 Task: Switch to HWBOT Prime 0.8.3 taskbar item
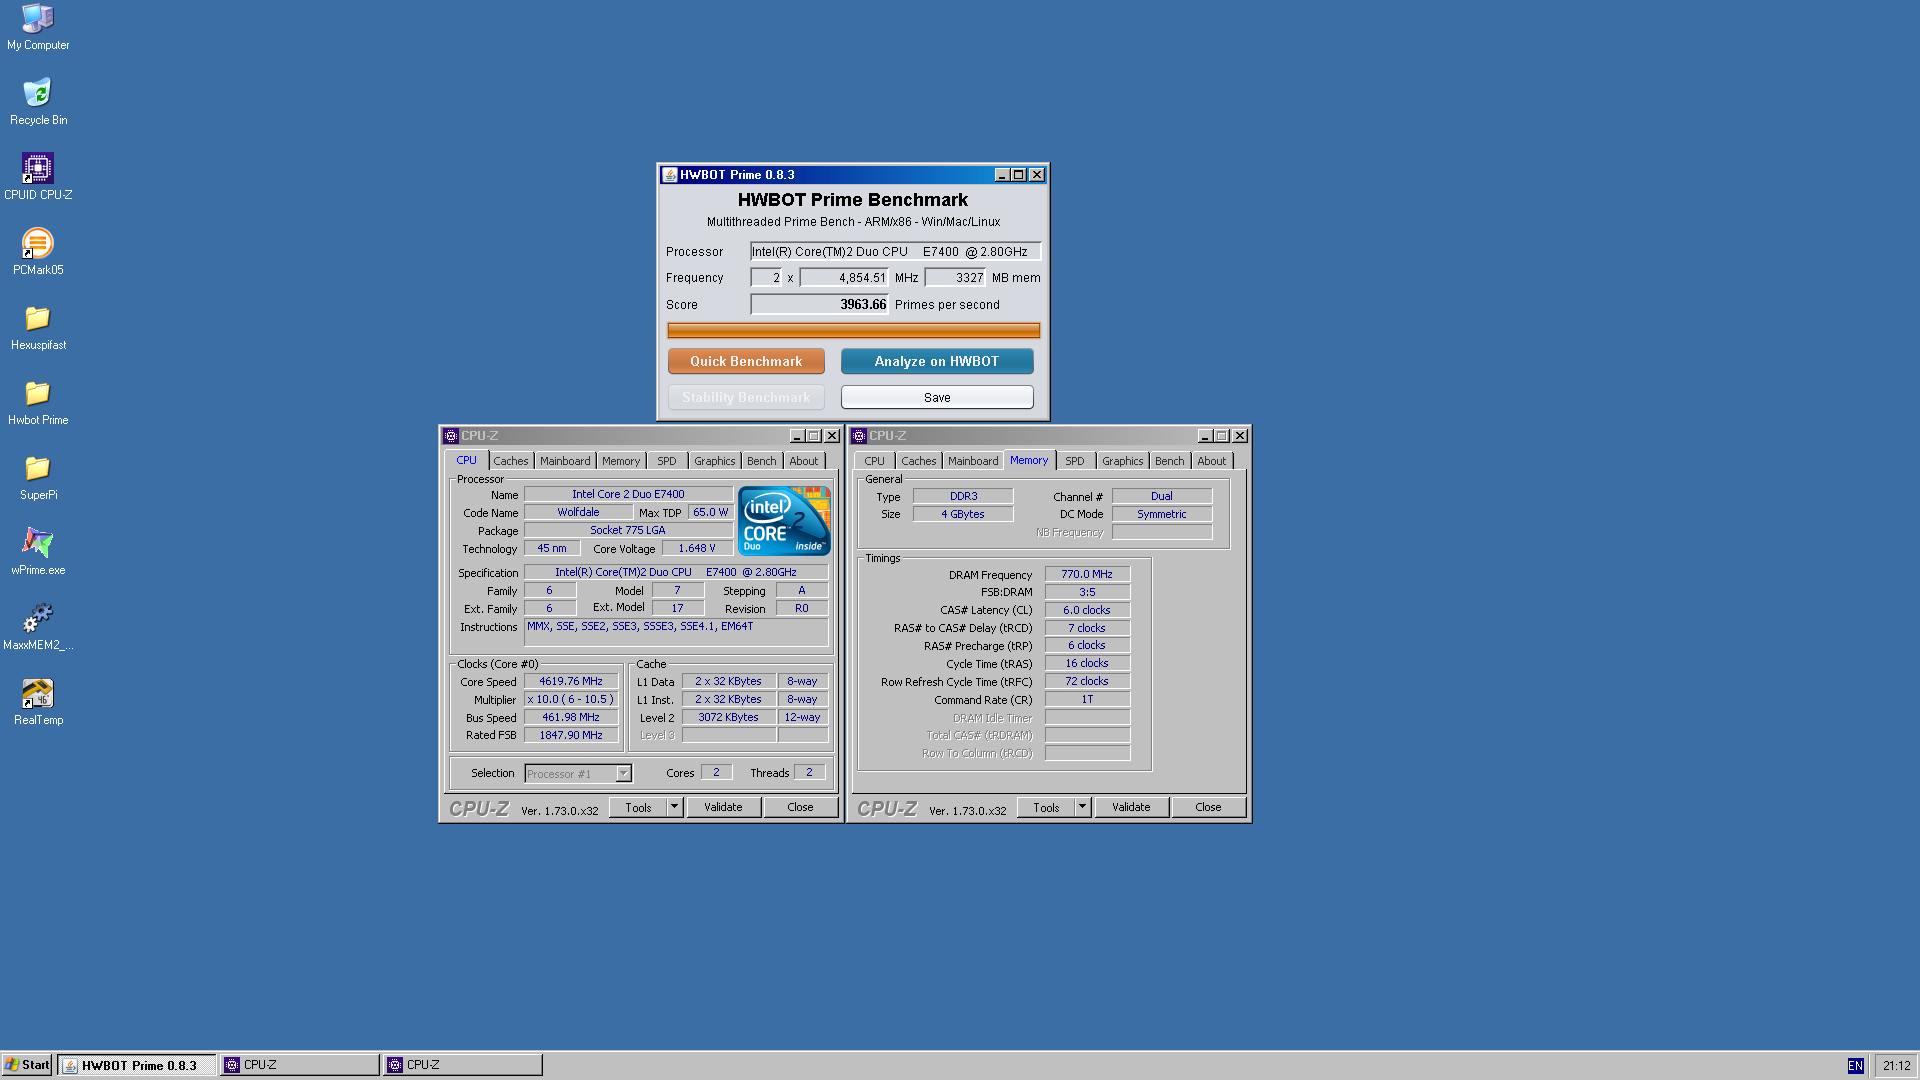click(137, 1065)
